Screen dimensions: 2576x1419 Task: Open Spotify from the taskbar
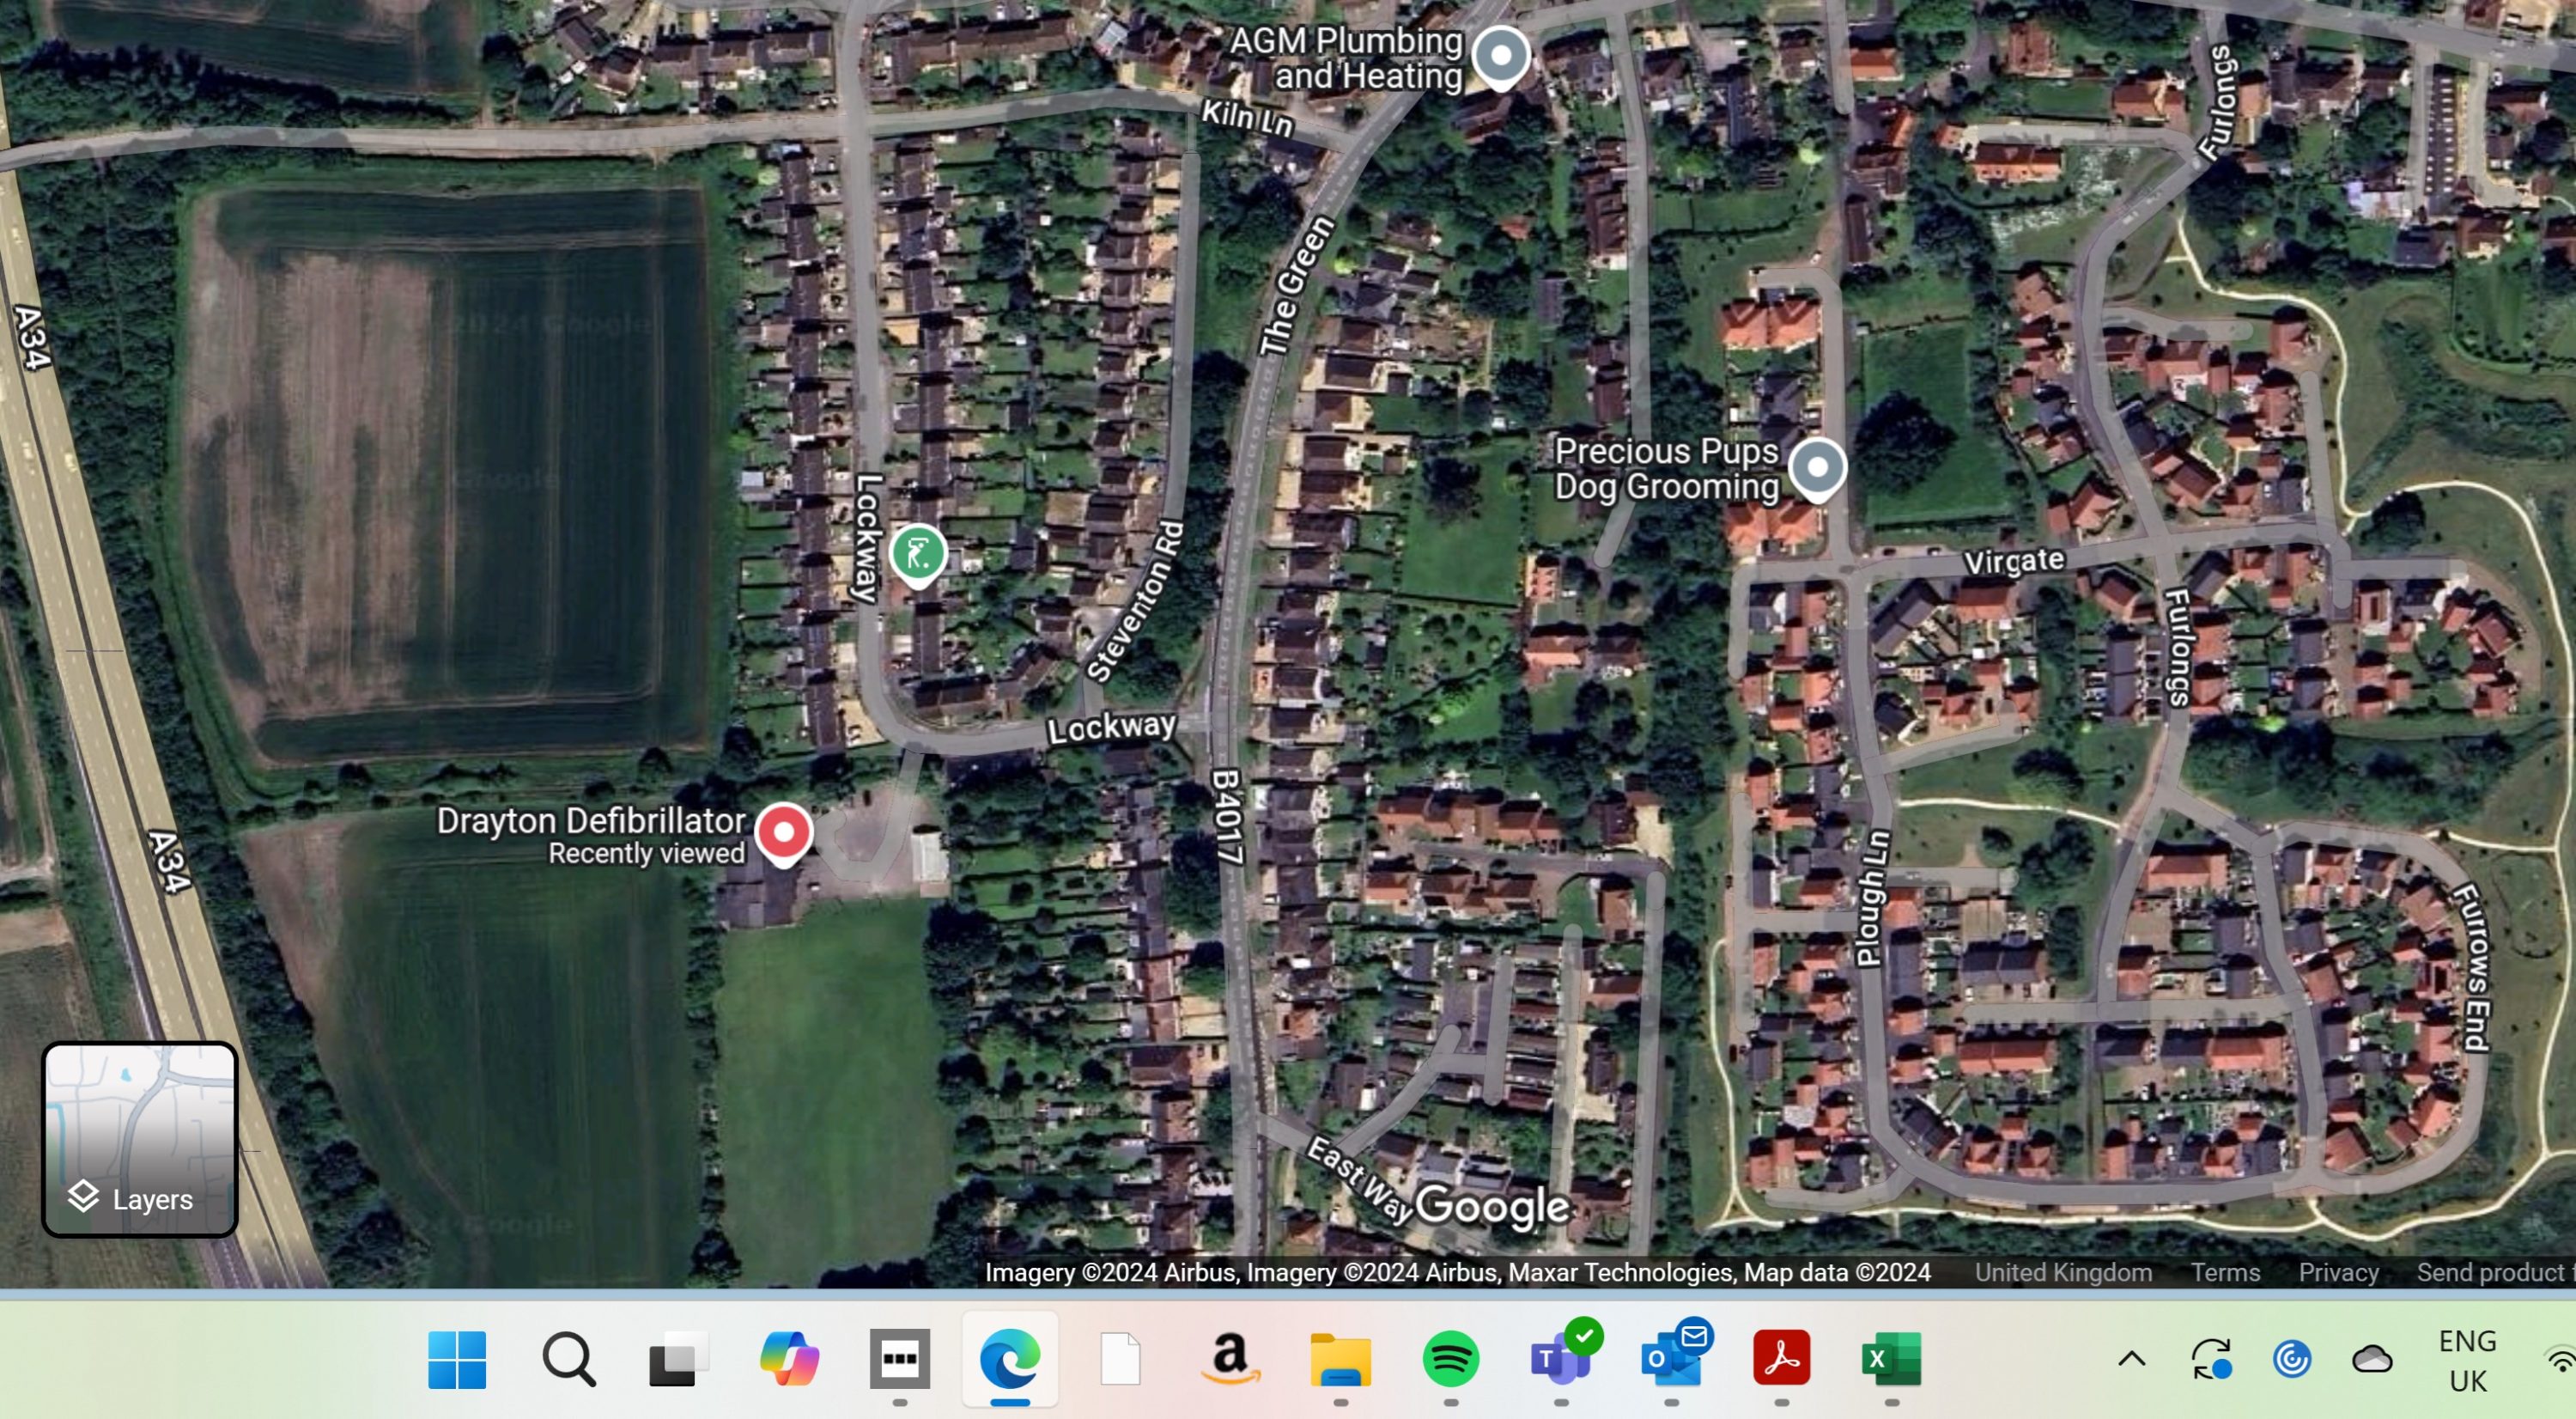pos(1450,1359)
